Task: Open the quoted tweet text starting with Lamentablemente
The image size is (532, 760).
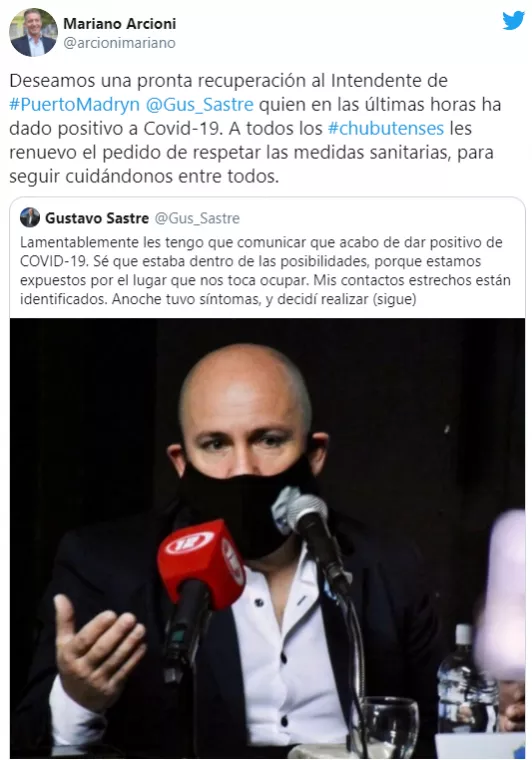Action: [265, 270]
